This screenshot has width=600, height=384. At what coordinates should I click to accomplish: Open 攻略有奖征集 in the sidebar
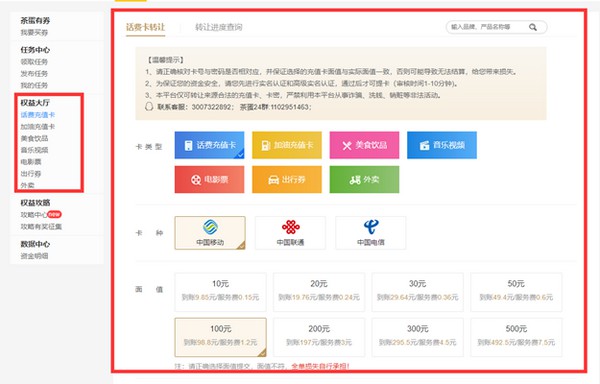point(41,226)
